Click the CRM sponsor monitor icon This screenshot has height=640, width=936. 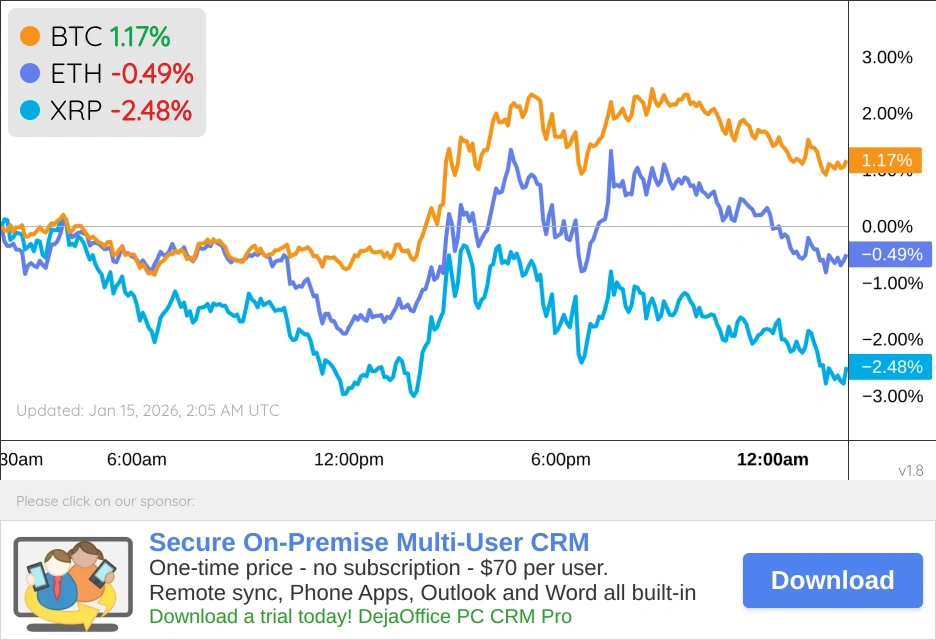[x=72, y=582]
